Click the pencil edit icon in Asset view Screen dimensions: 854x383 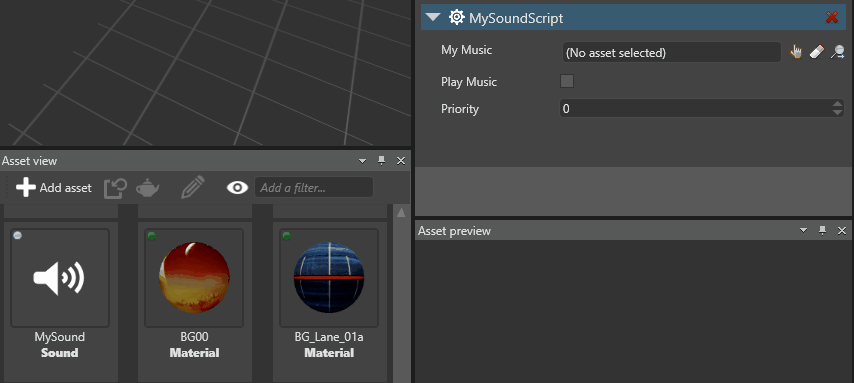coord(193,187)
